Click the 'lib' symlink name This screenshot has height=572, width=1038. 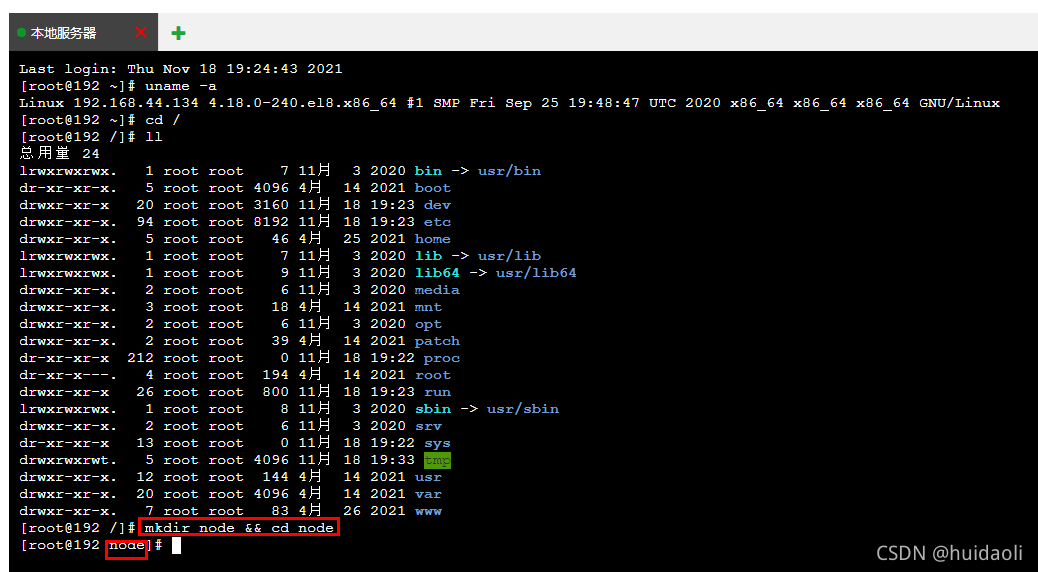pos(428,256)
